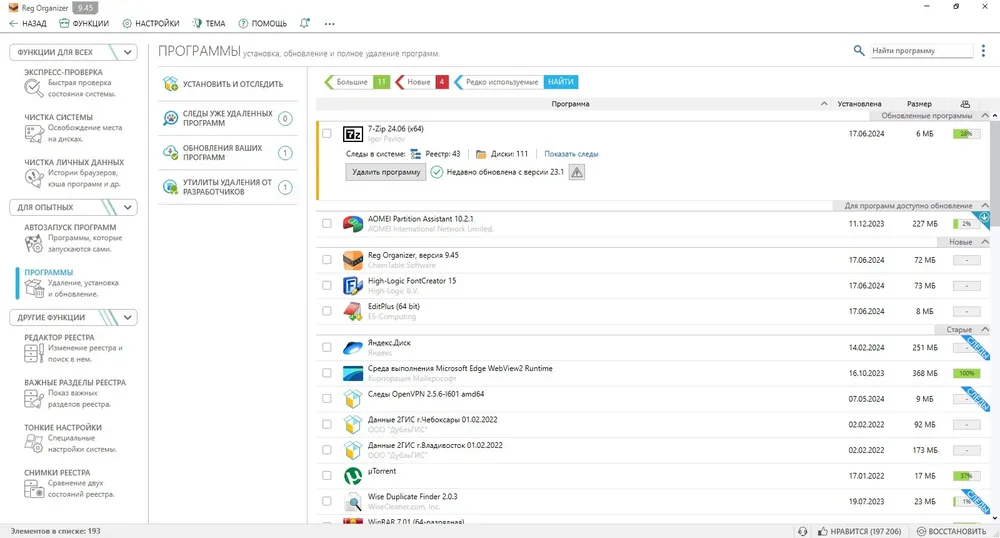Image resolution: width=1000 pixels, height=538 pixels.
Task: Click the EditPlus program icon
Action: 353,311
